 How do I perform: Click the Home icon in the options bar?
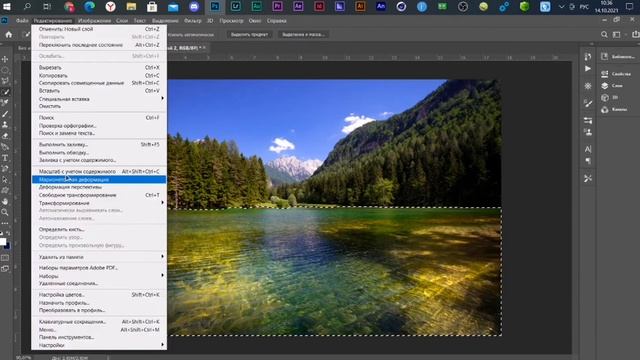[x=9, y=35]
